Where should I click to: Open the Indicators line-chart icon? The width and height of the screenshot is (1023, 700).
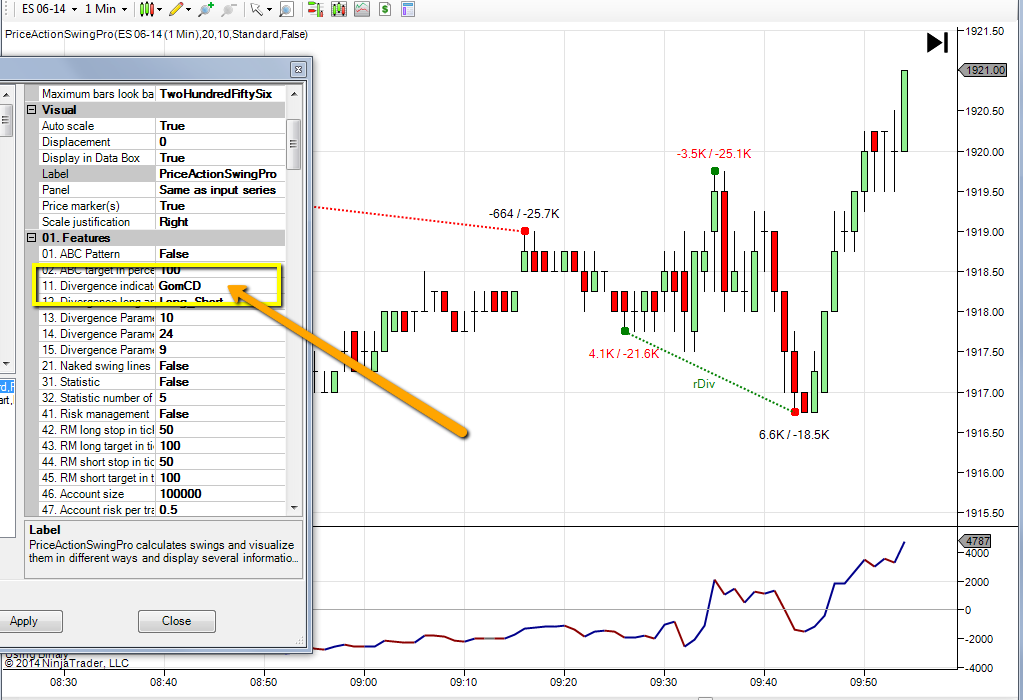click(361, 9)
